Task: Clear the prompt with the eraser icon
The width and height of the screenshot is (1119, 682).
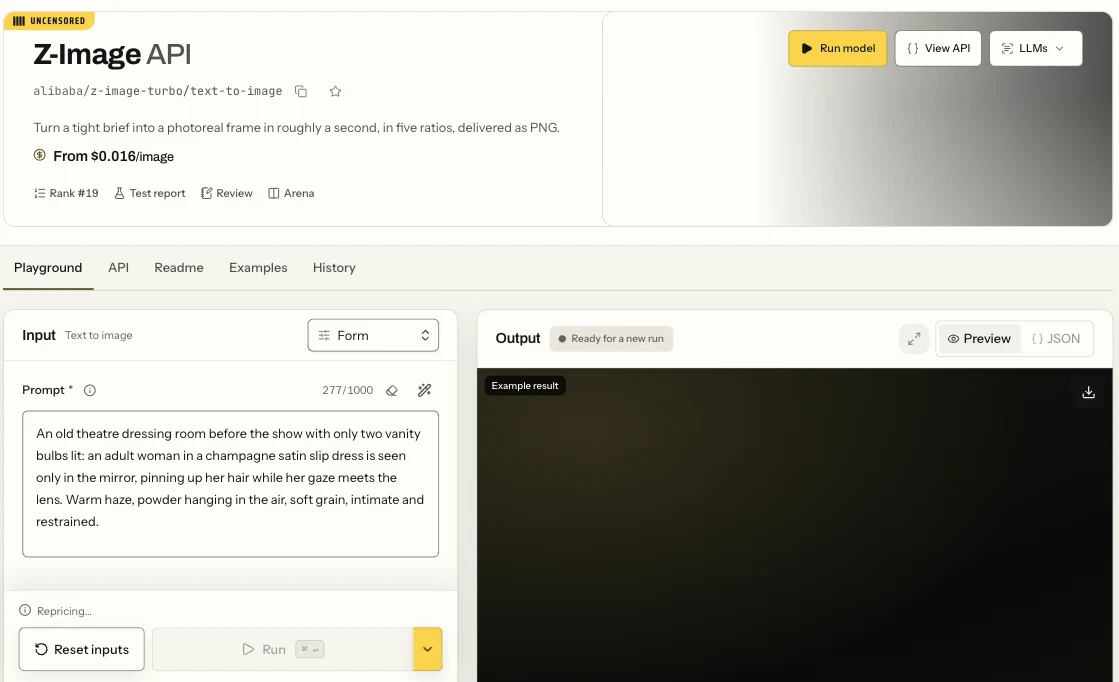Action: [392, 390]
